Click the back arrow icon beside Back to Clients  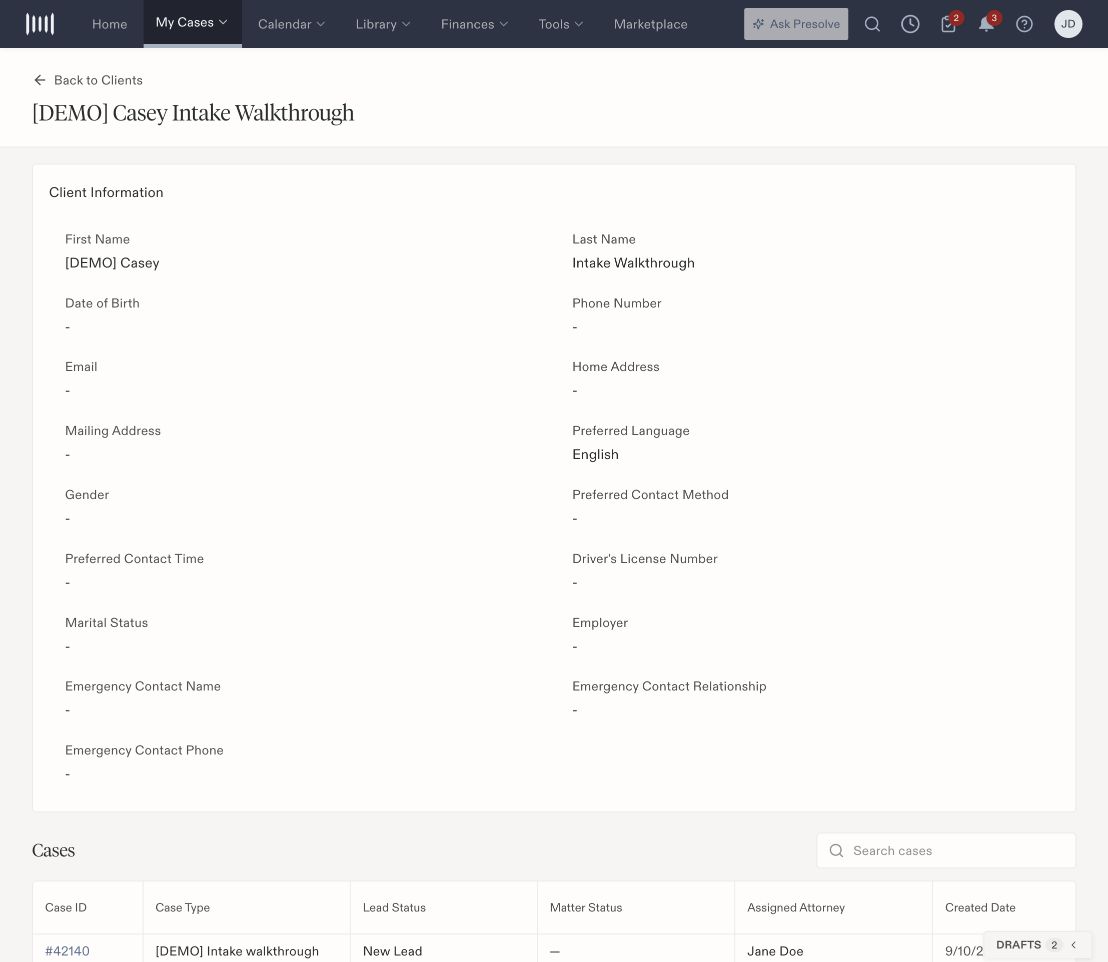[x=40, y=80]
